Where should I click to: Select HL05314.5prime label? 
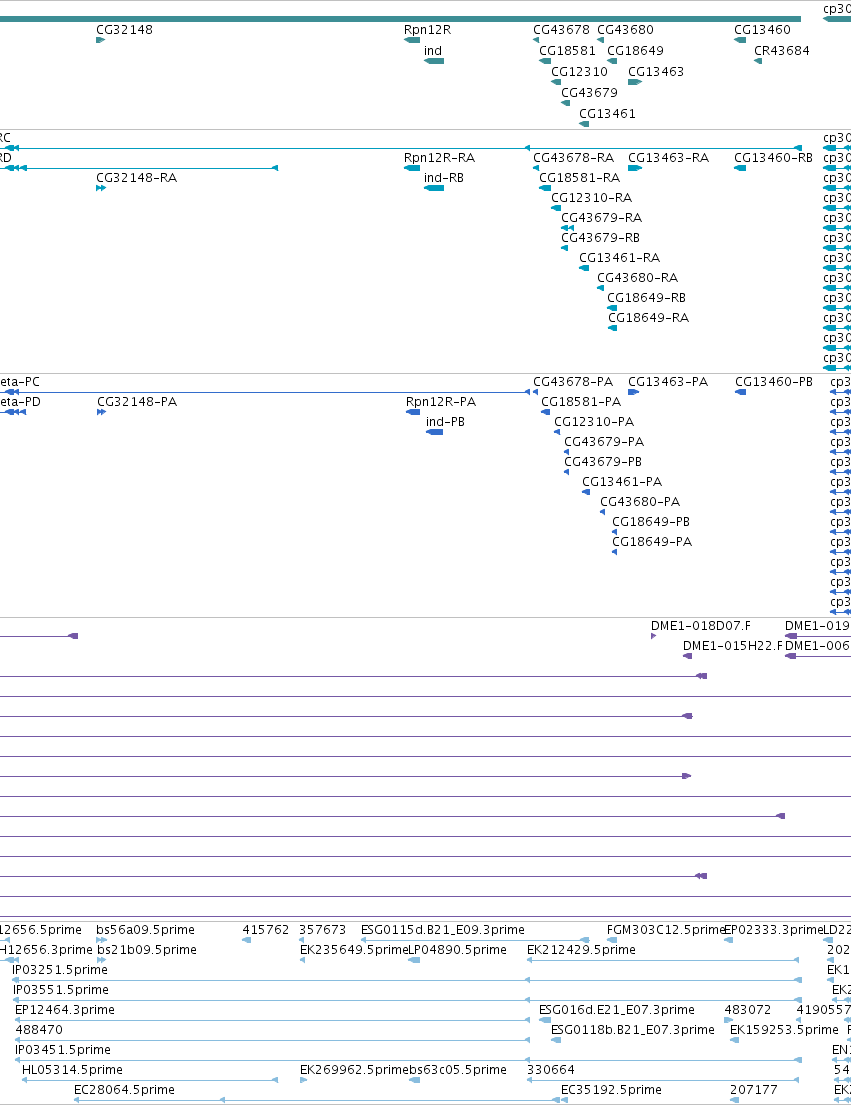[72, 1070]
